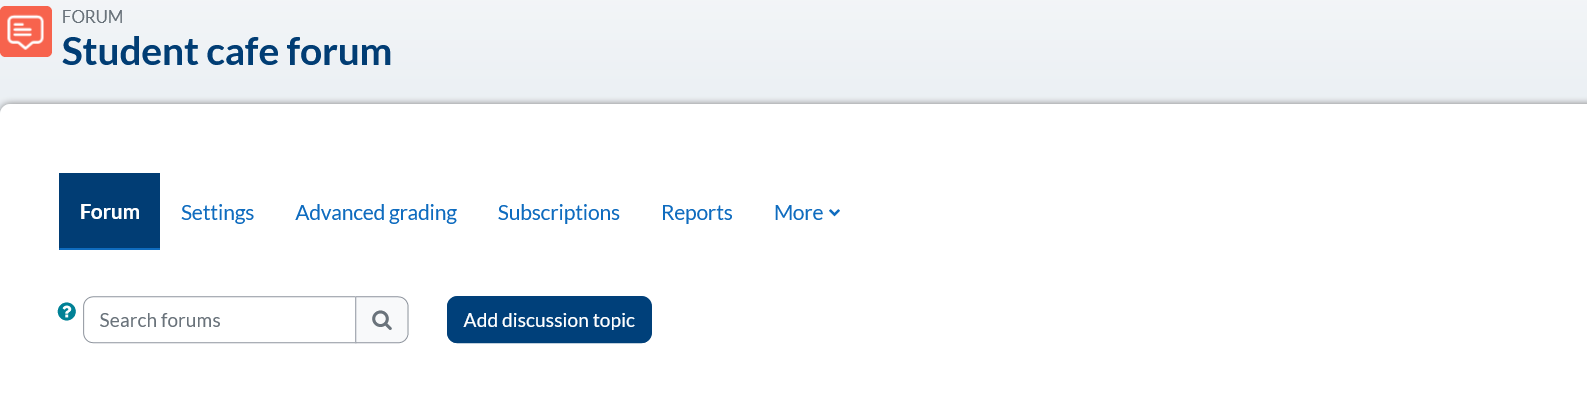The height and width of the screenshot is (413, 1587).
Task: Start a new discussion topic
Action: (549, 320)
